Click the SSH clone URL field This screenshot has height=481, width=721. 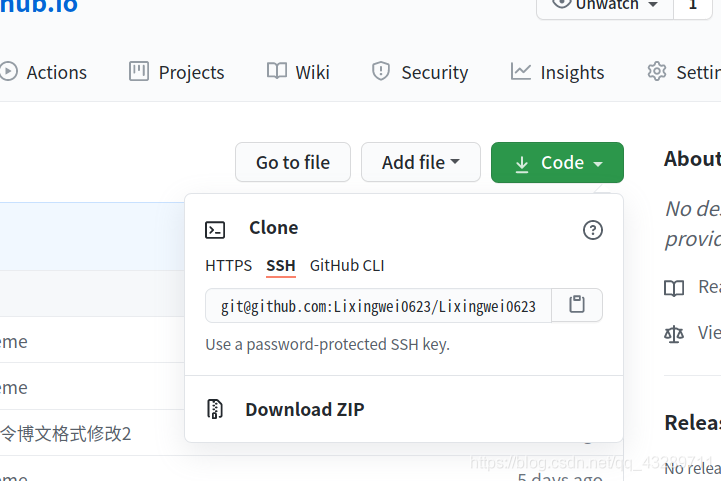378,306
